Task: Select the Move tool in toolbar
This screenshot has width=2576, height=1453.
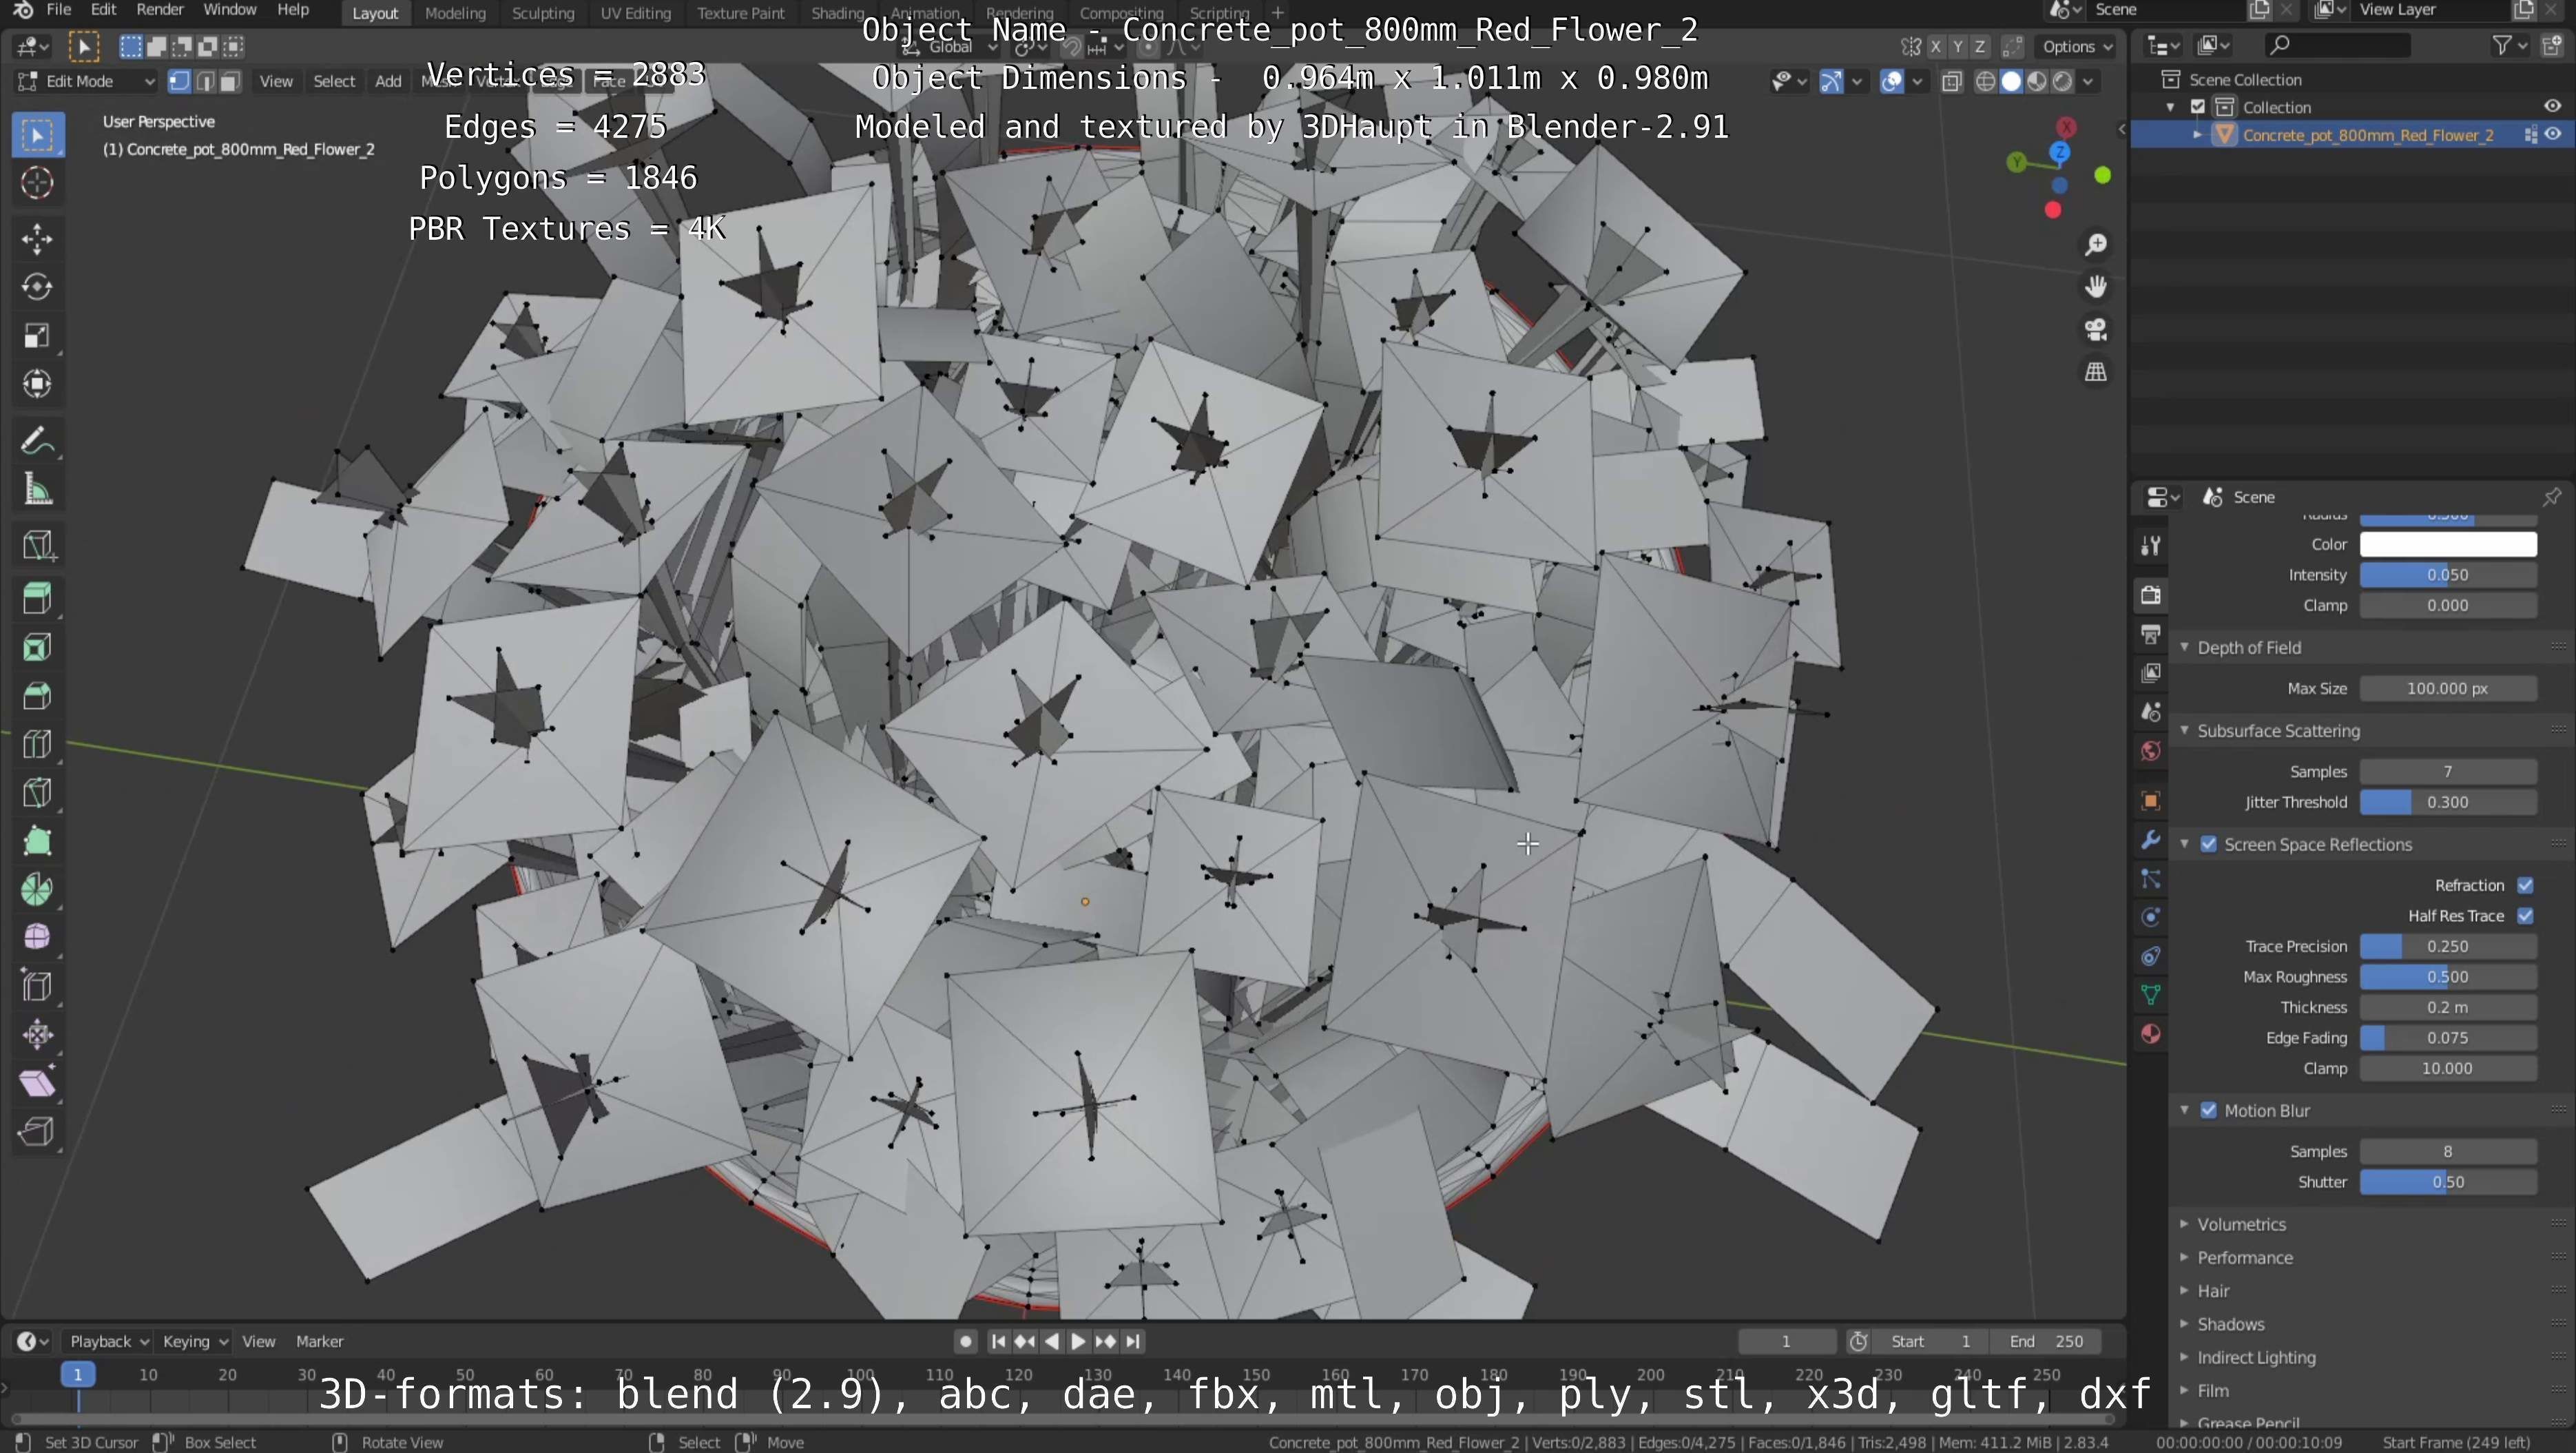Action: click(x=37, y=239)
